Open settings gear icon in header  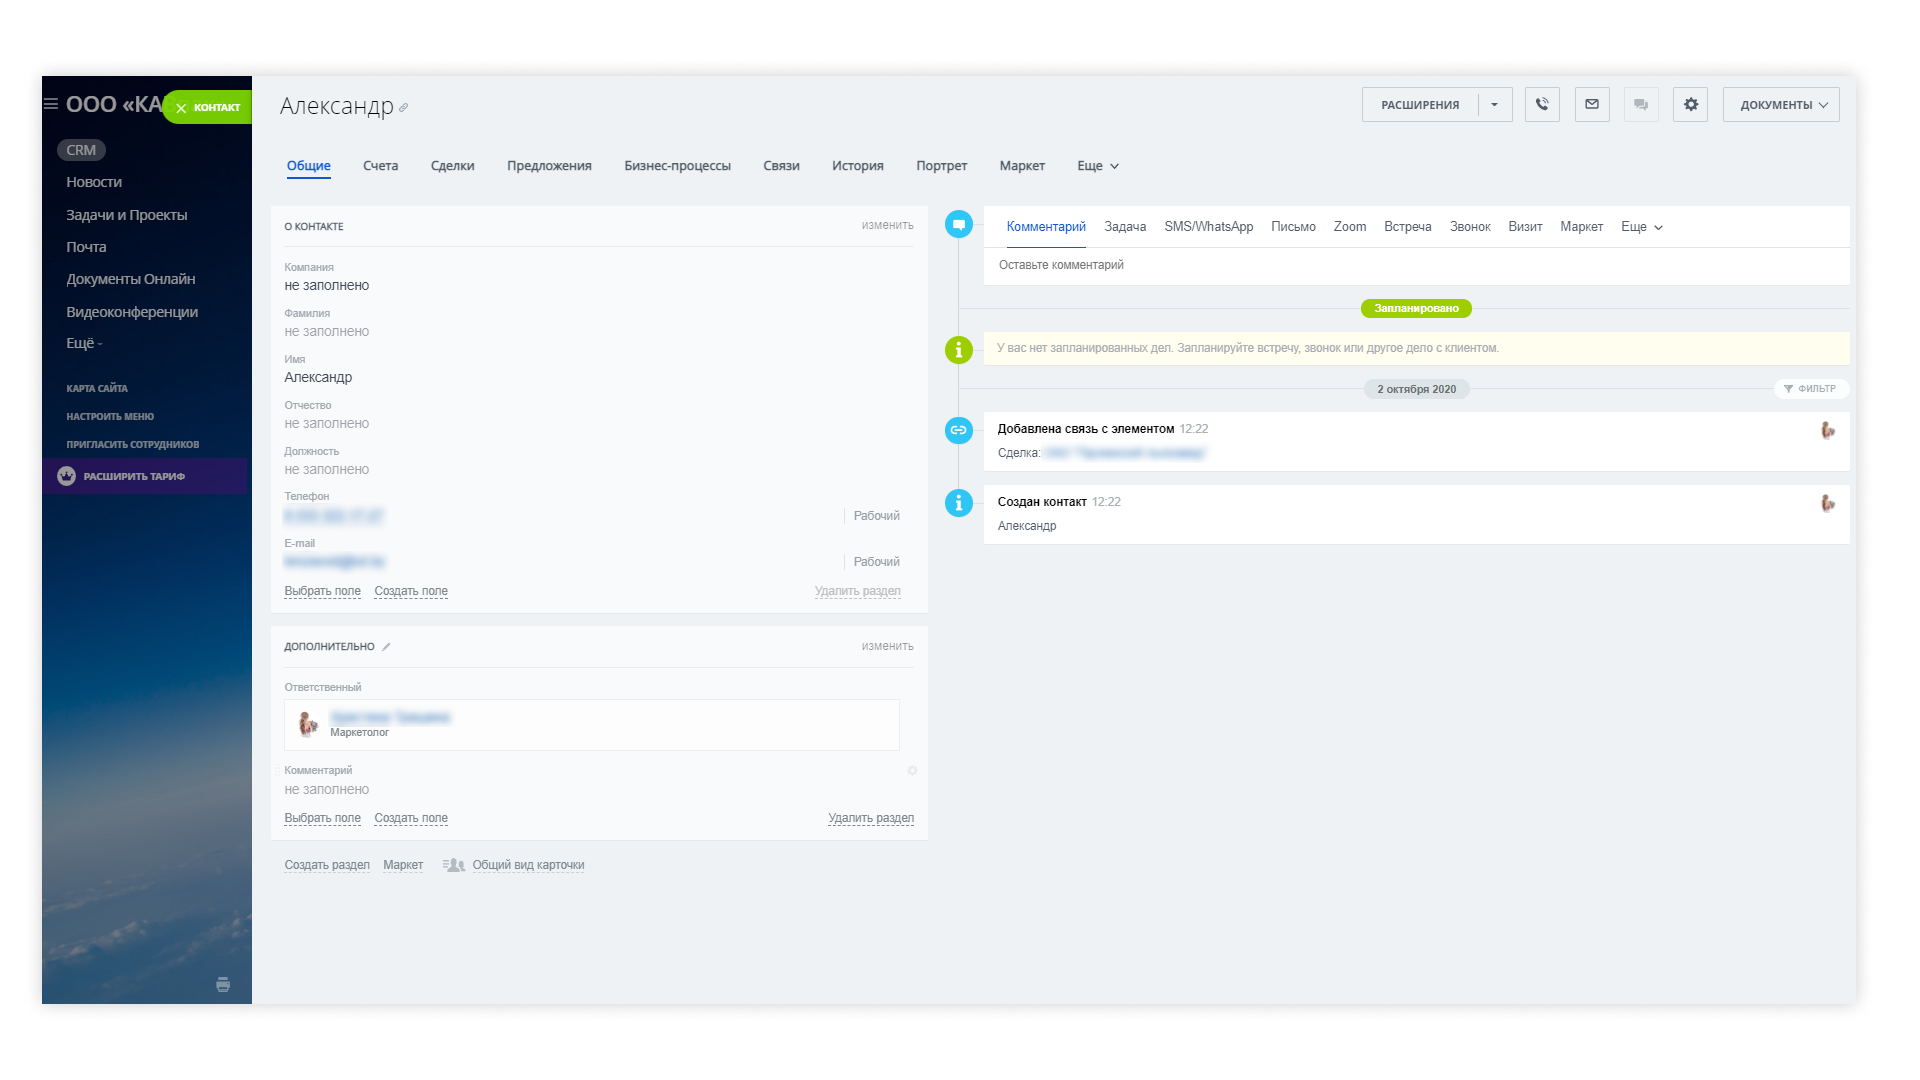[x=1691, y=104]
